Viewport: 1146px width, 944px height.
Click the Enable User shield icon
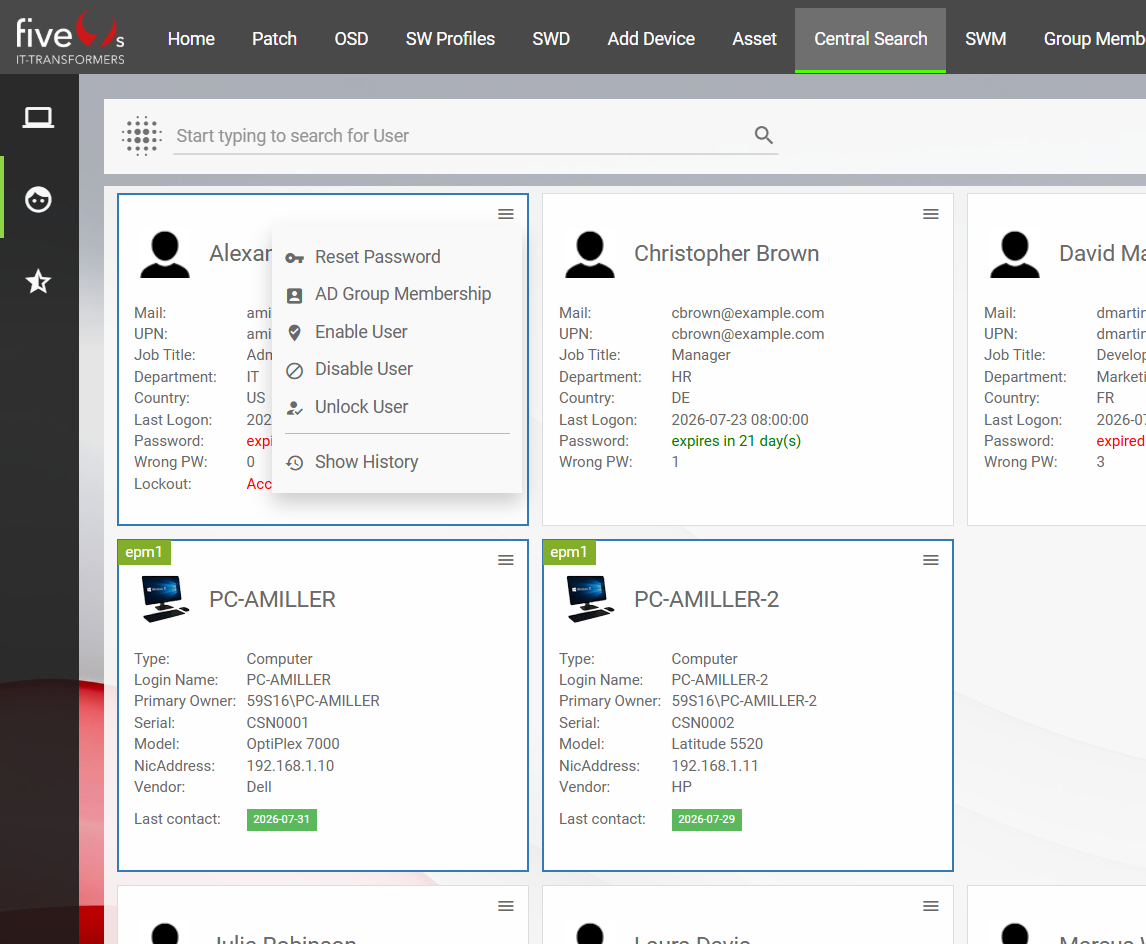295,332
